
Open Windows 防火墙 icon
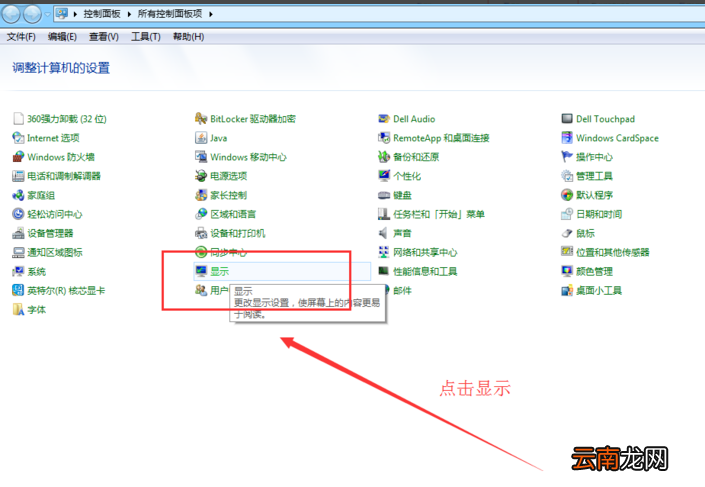pyautogui.click(x=18, y=157)
